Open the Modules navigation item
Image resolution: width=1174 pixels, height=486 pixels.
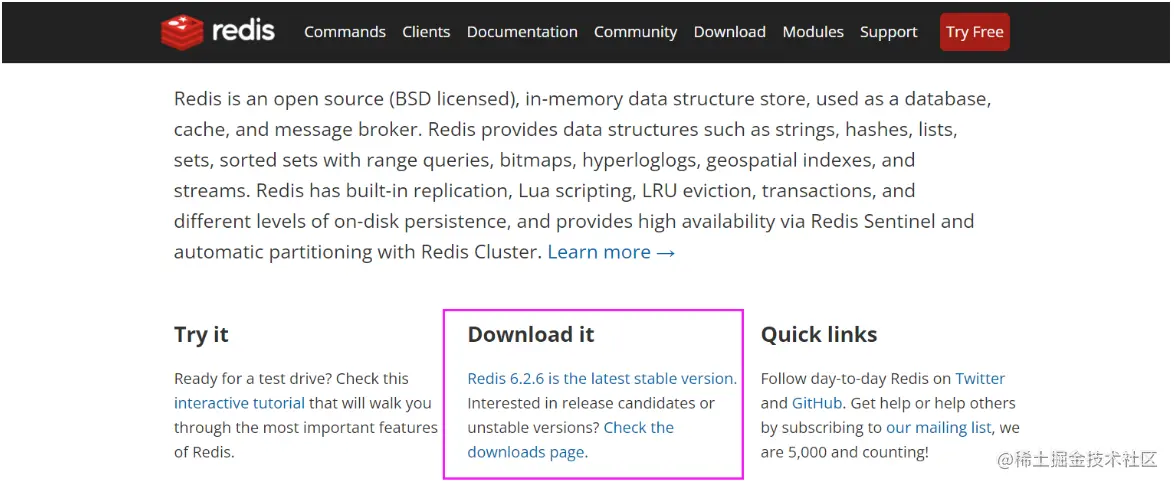point(813,32)
